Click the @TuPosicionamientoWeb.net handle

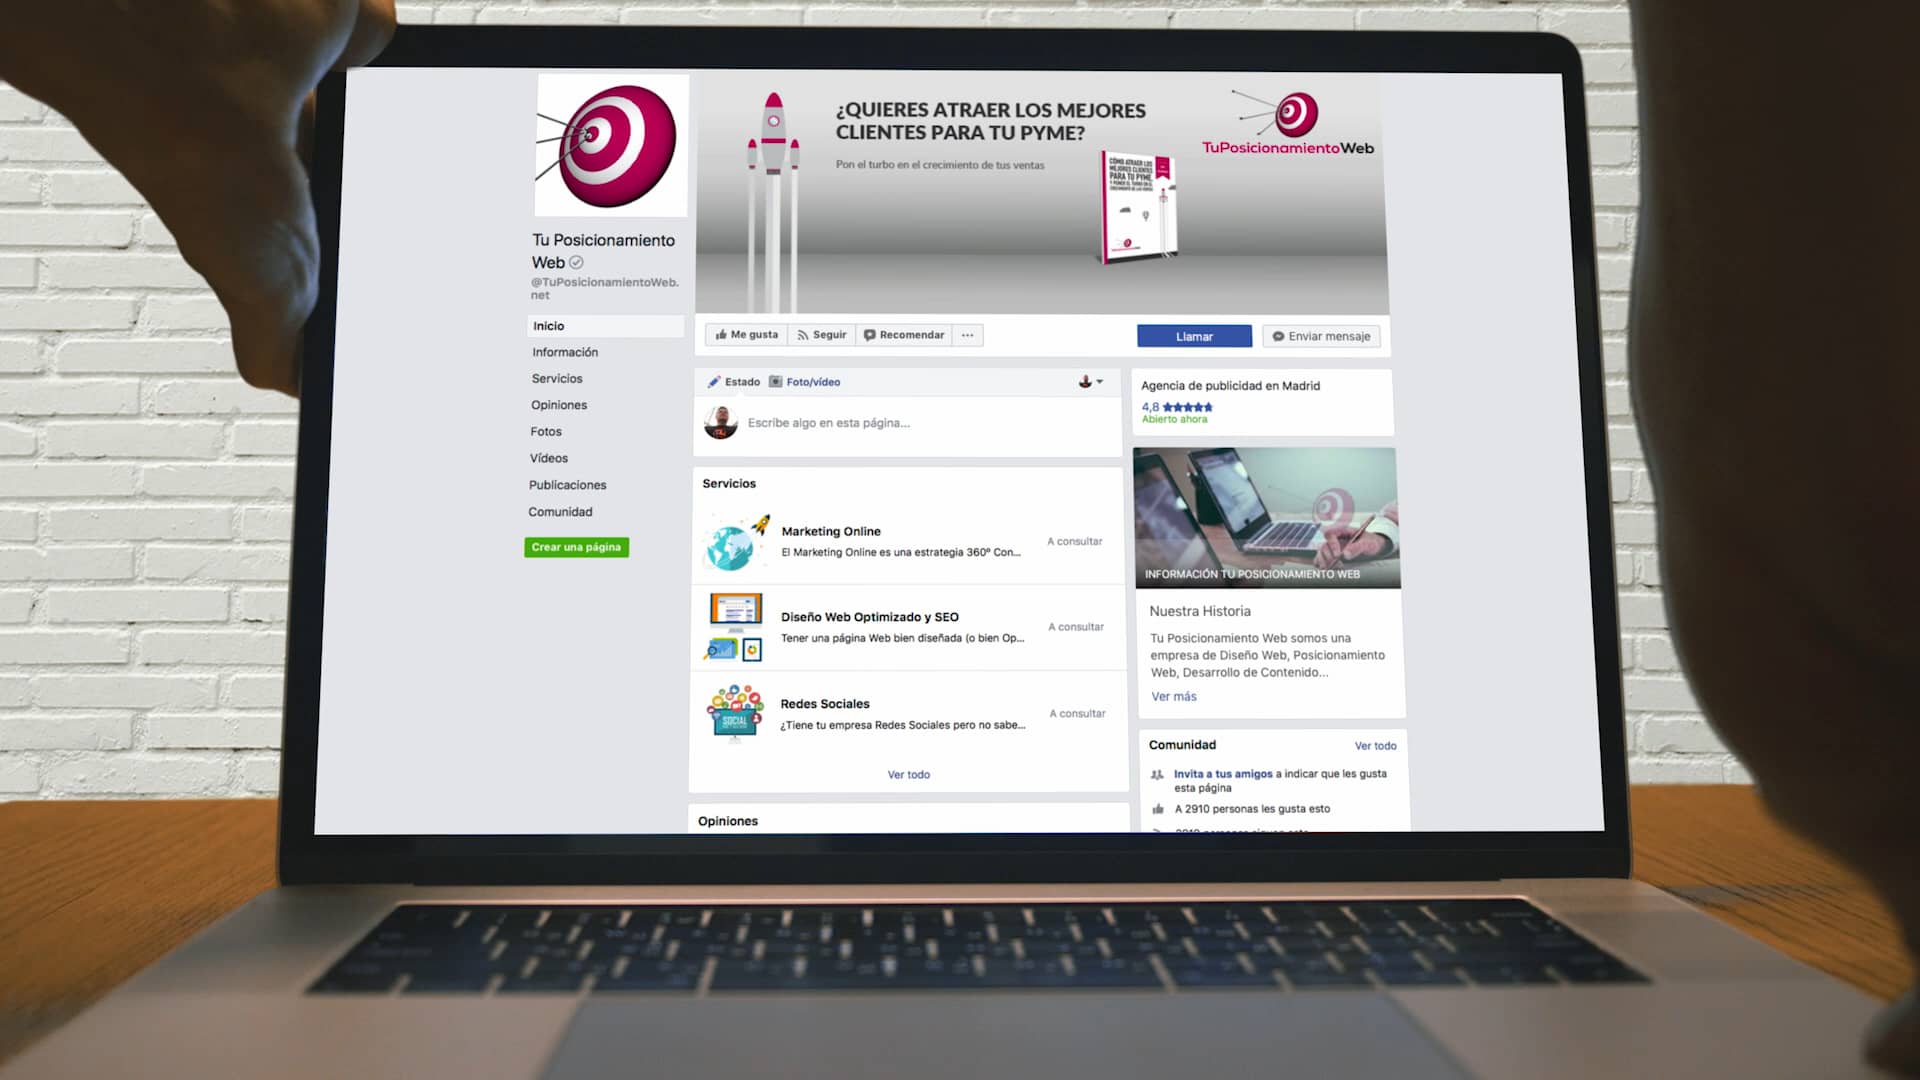tap(605, 288)
